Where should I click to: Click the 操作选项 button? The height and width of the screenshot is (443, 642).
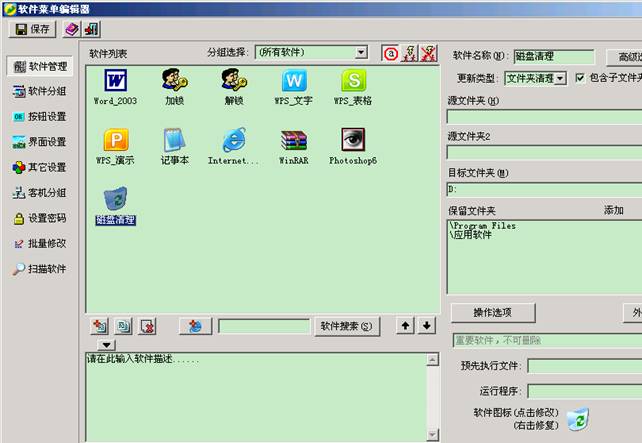pos(493,313)
